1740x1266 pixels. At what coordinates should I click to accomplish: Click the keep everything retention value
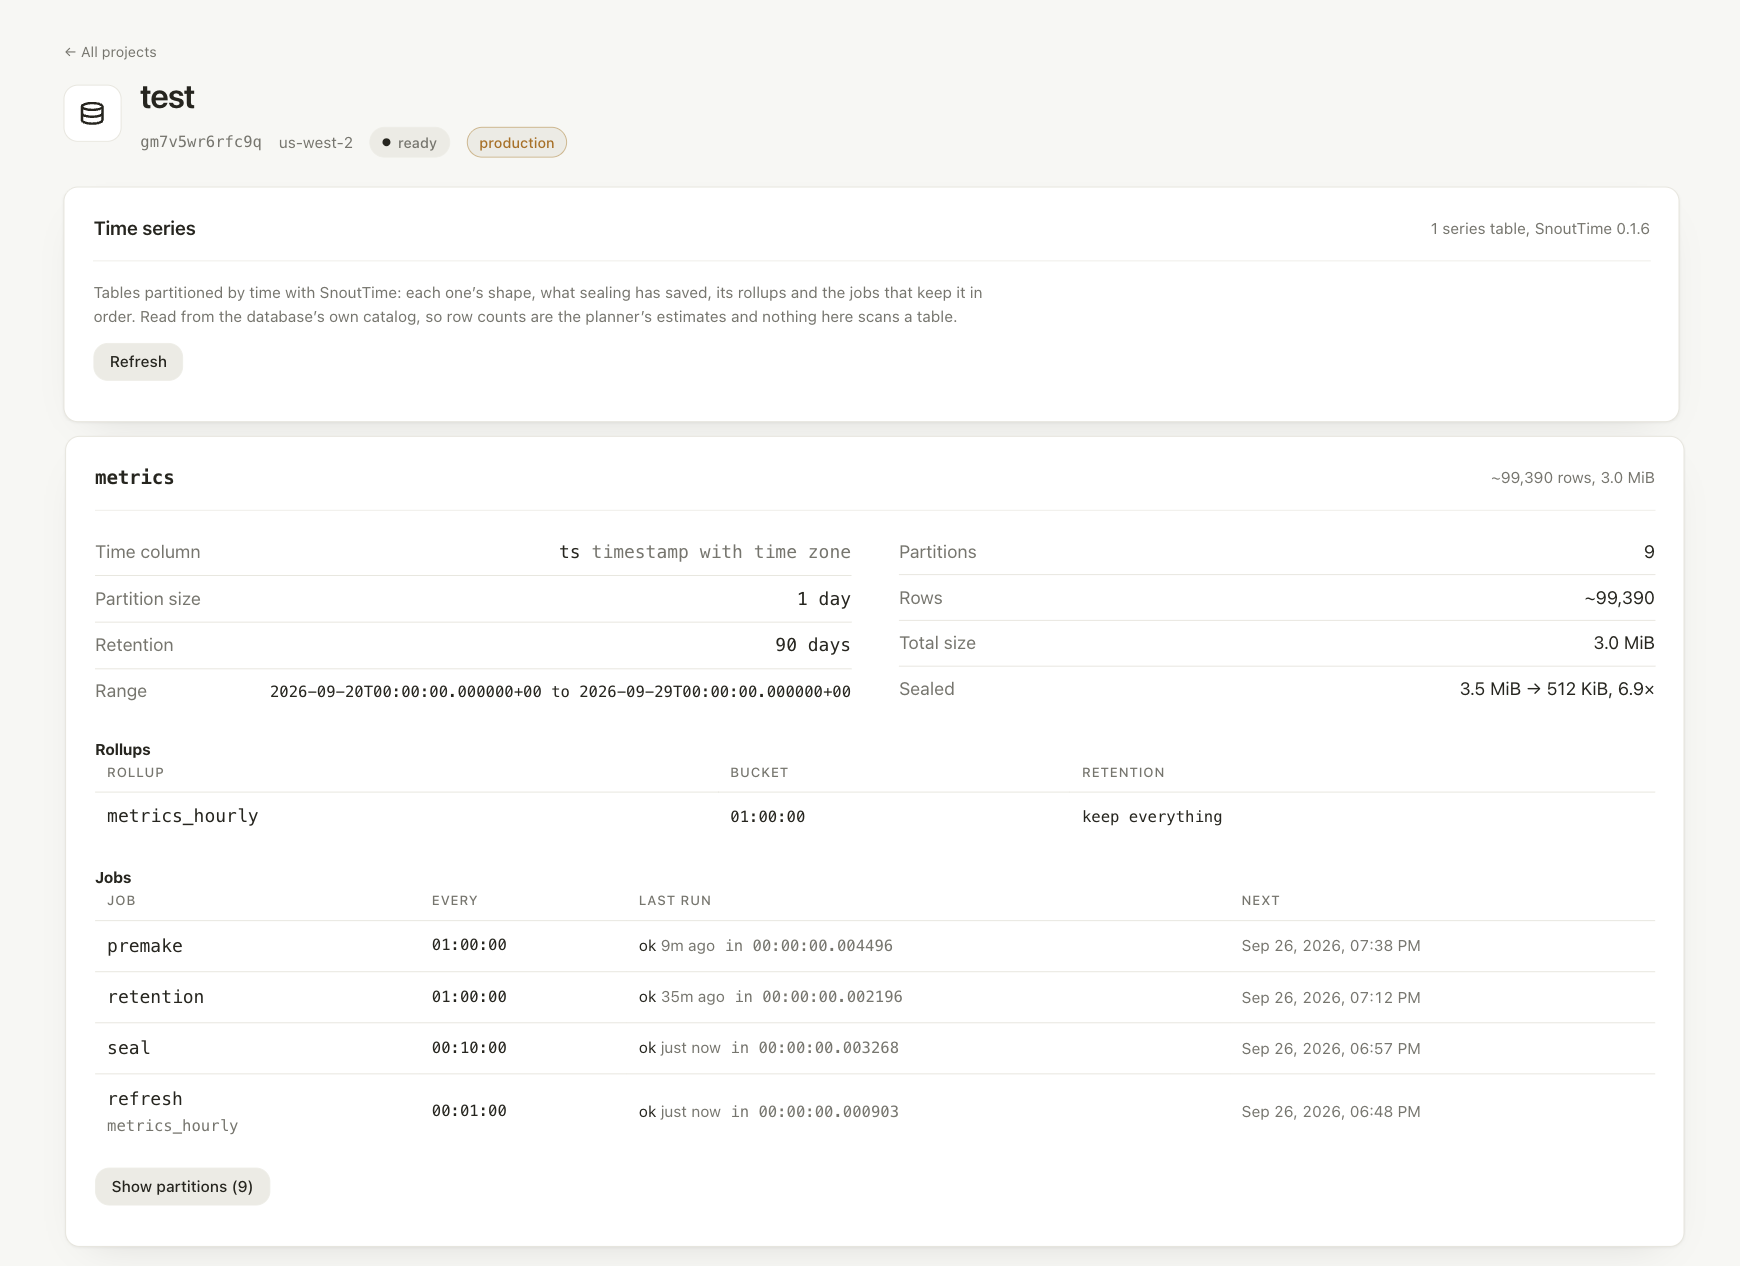(x=1152, y=817)
